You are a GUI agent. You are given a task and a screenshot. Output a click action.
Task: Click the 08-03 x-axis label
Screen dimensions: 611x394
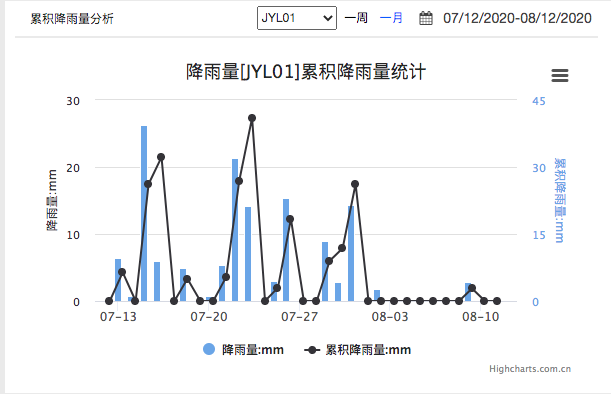click(390, 317)
